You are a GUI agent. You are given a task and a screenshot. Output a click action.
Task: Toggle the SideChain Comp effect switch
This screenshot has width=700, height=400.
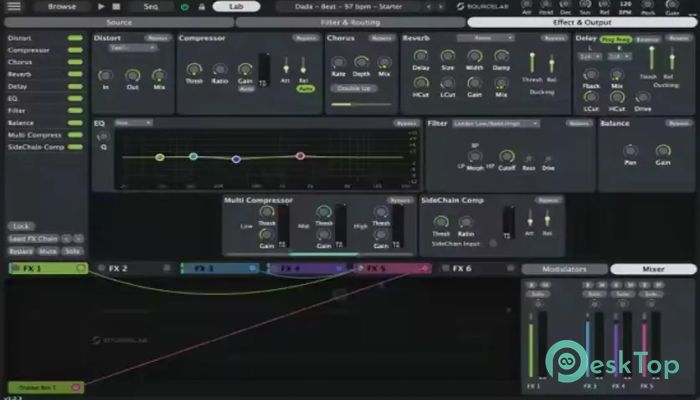click(75, 147)
